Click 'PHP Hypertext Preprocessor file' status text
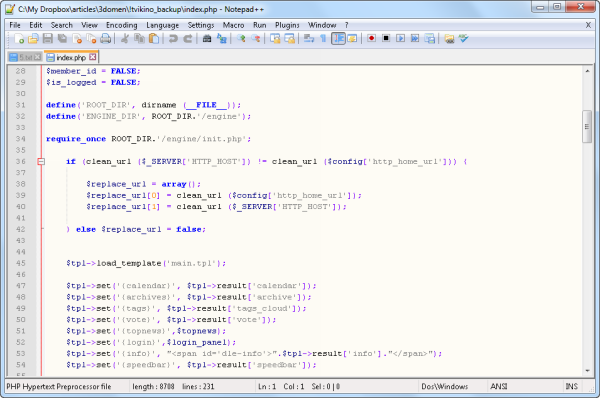The height and width of the screenshot is (398, 600). click(x=59, y=387)
